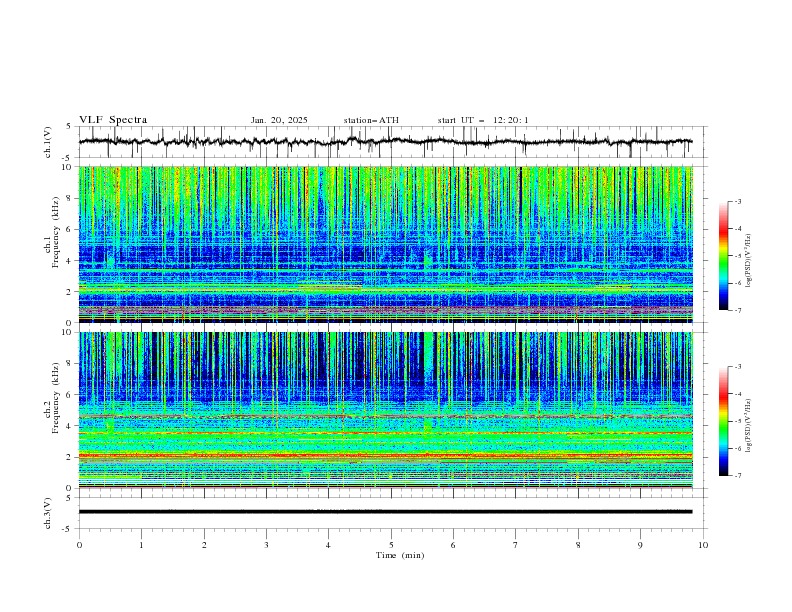Click the "VLF Spectra" title text

coord(113,120)
